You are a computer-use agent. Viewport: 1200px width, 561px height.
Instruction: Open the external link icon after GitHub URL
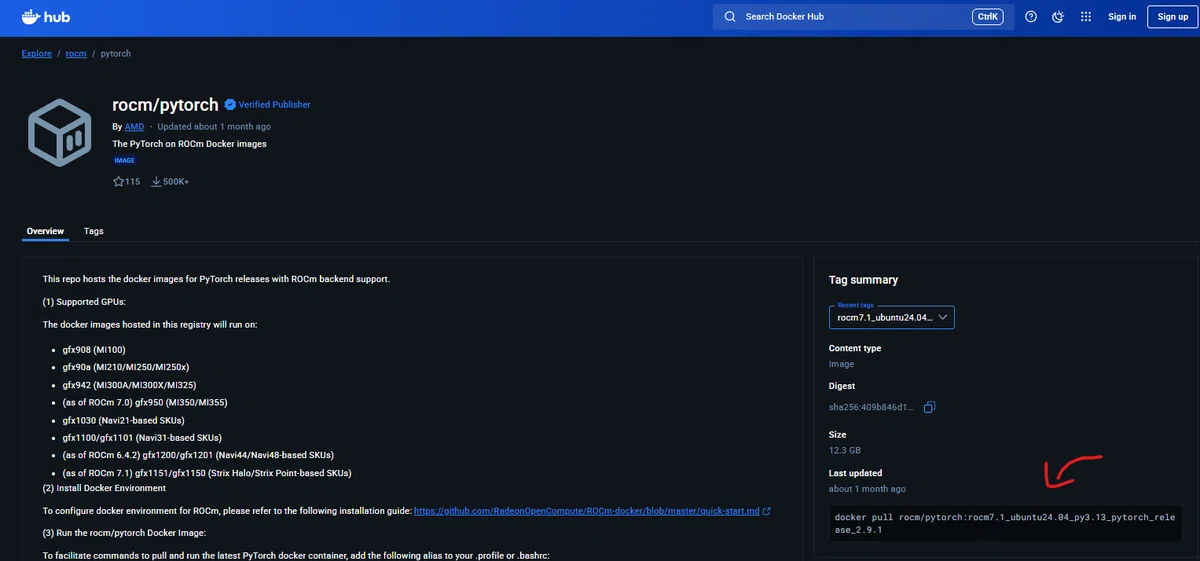pos(767,511)
